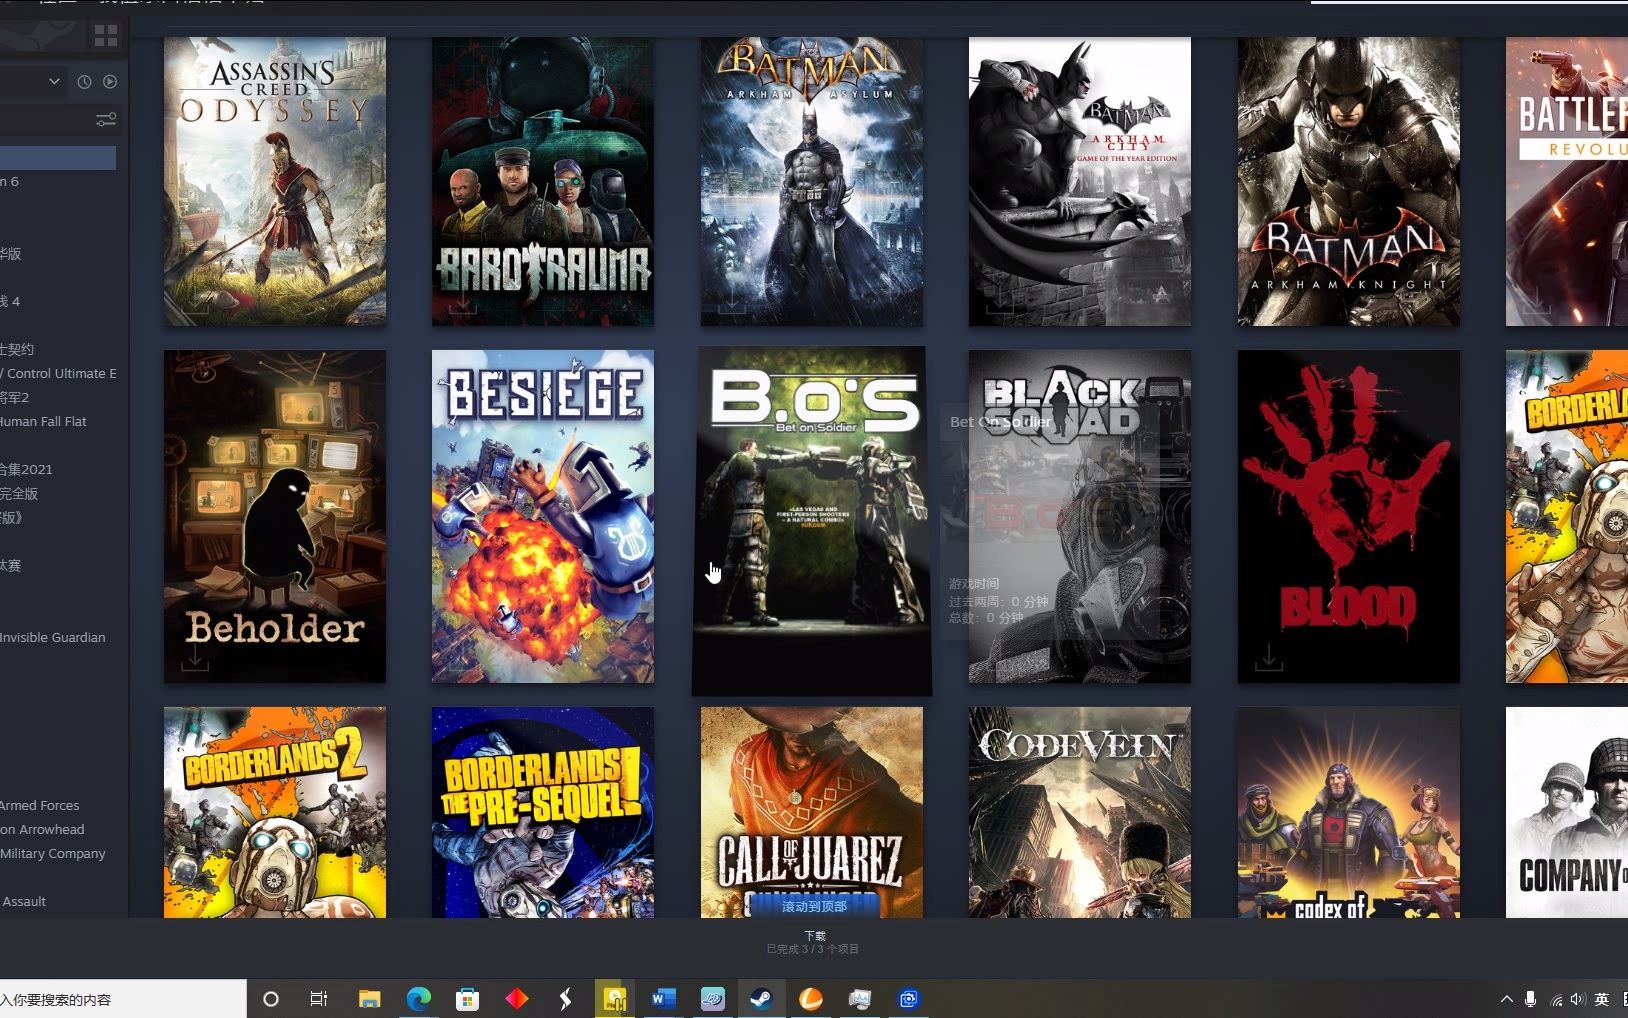1628x1018 pixels.
Task: Download icon on Beholder cover
Action: (195, 657)
